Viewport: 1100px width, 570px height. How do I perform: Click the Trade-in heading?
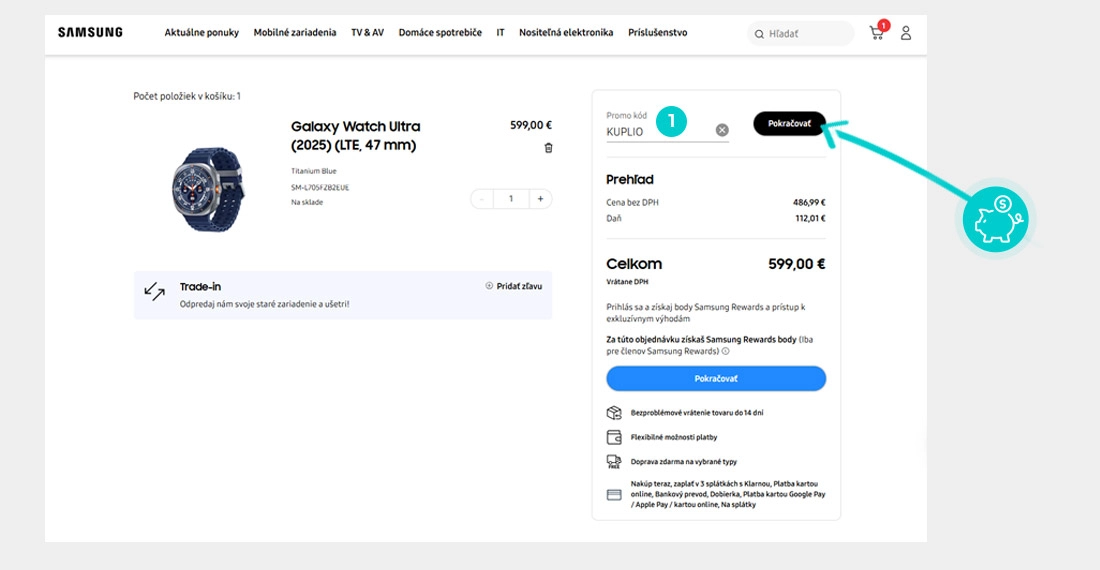coord(200,286)
